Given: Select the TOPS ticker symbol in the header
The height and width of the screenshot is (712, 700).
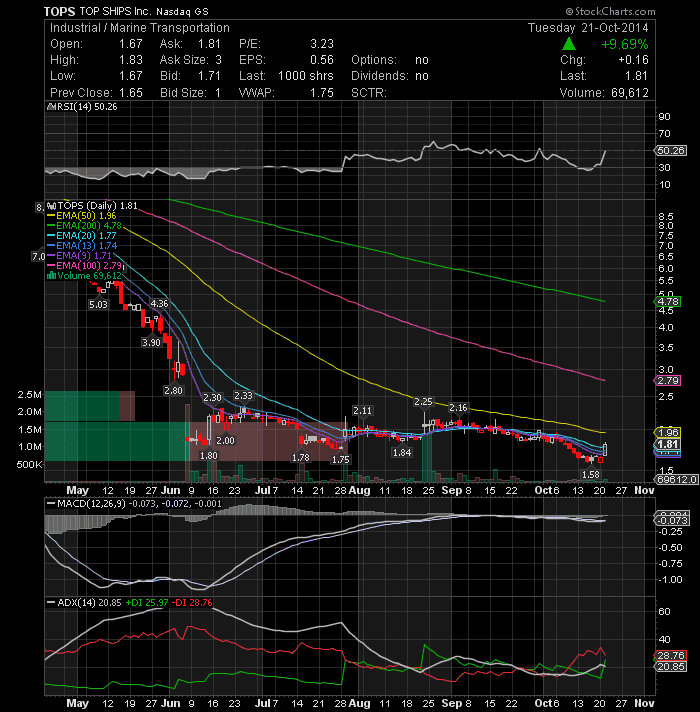Looking at the screenshot, I should (59, 12).
